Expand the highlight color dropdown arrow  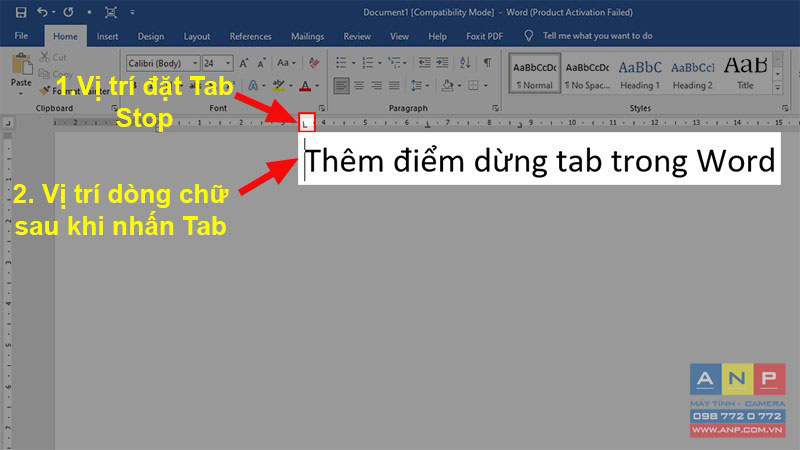pyautogui.click(x=291, y=86)
